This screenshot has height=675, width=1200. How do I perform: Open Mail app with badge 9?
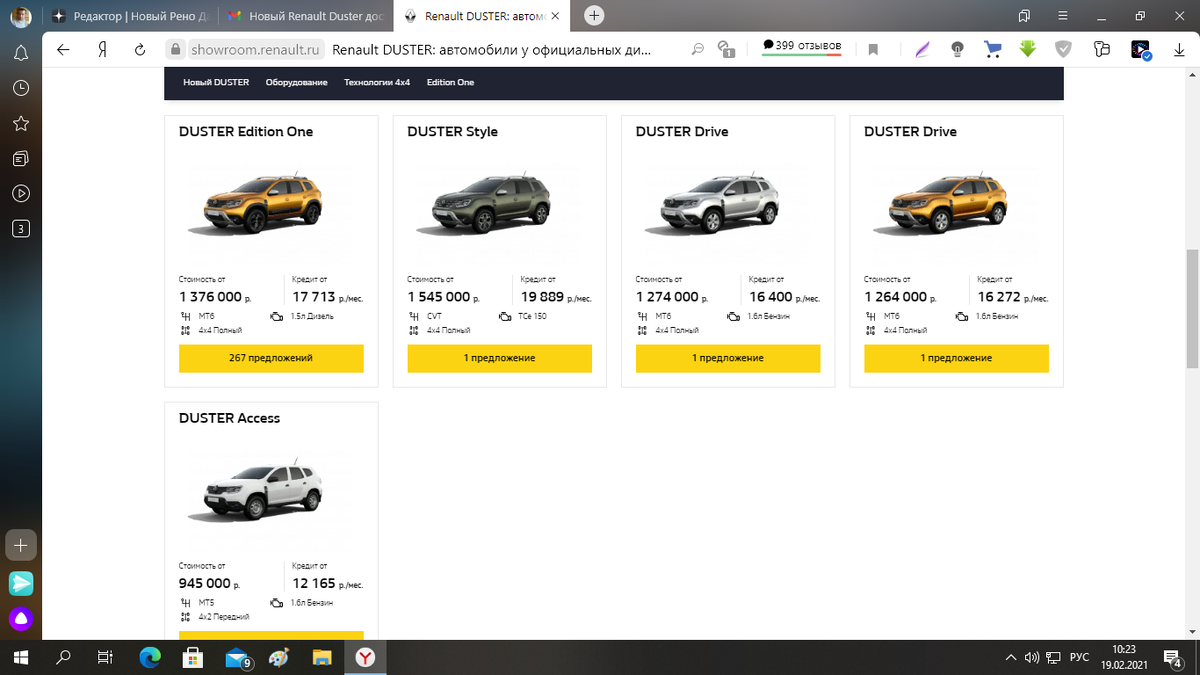click(238, 657)
